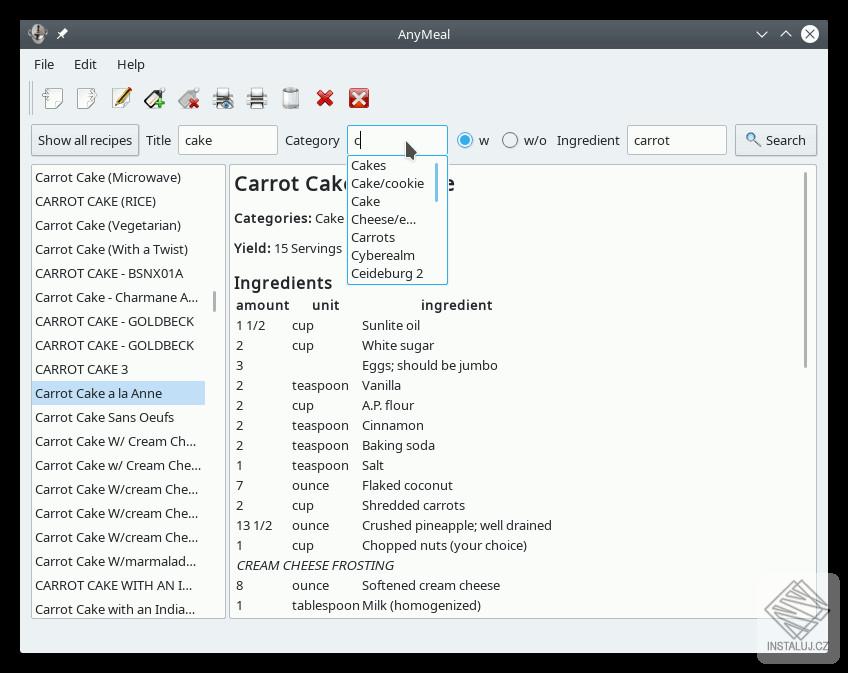Open print preview with the printer-eye icon
Viewport: 848px width, 673px height.
click(223, 98)
